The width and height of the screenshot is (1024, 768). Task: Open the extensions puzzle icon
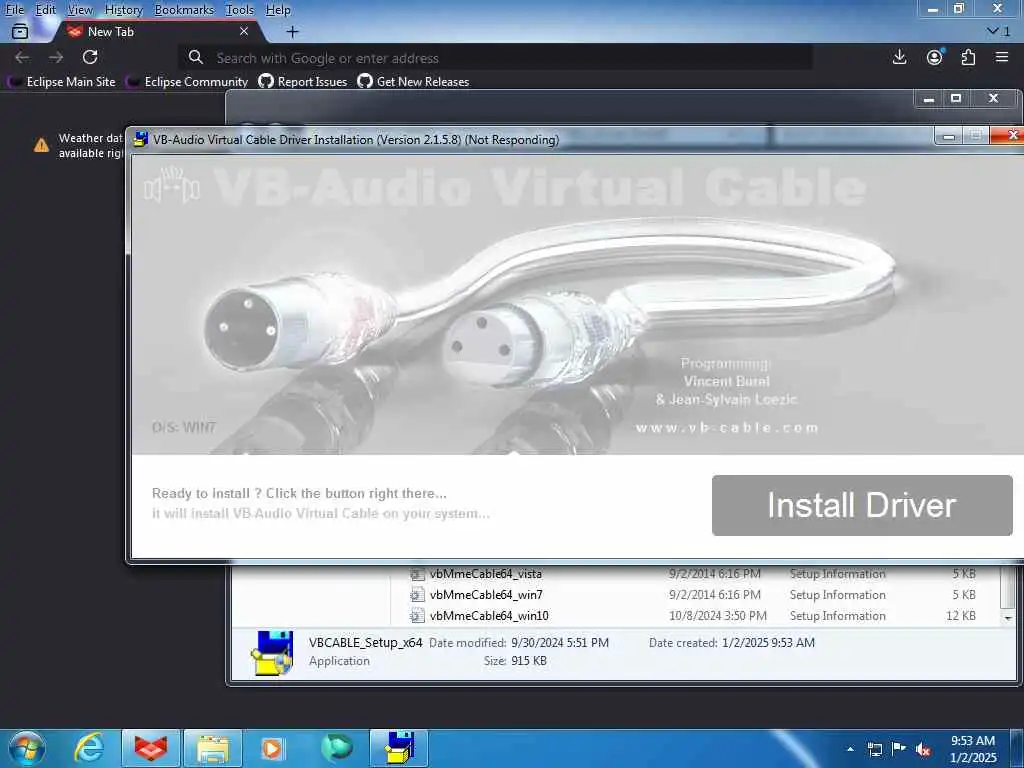point(968,57)
